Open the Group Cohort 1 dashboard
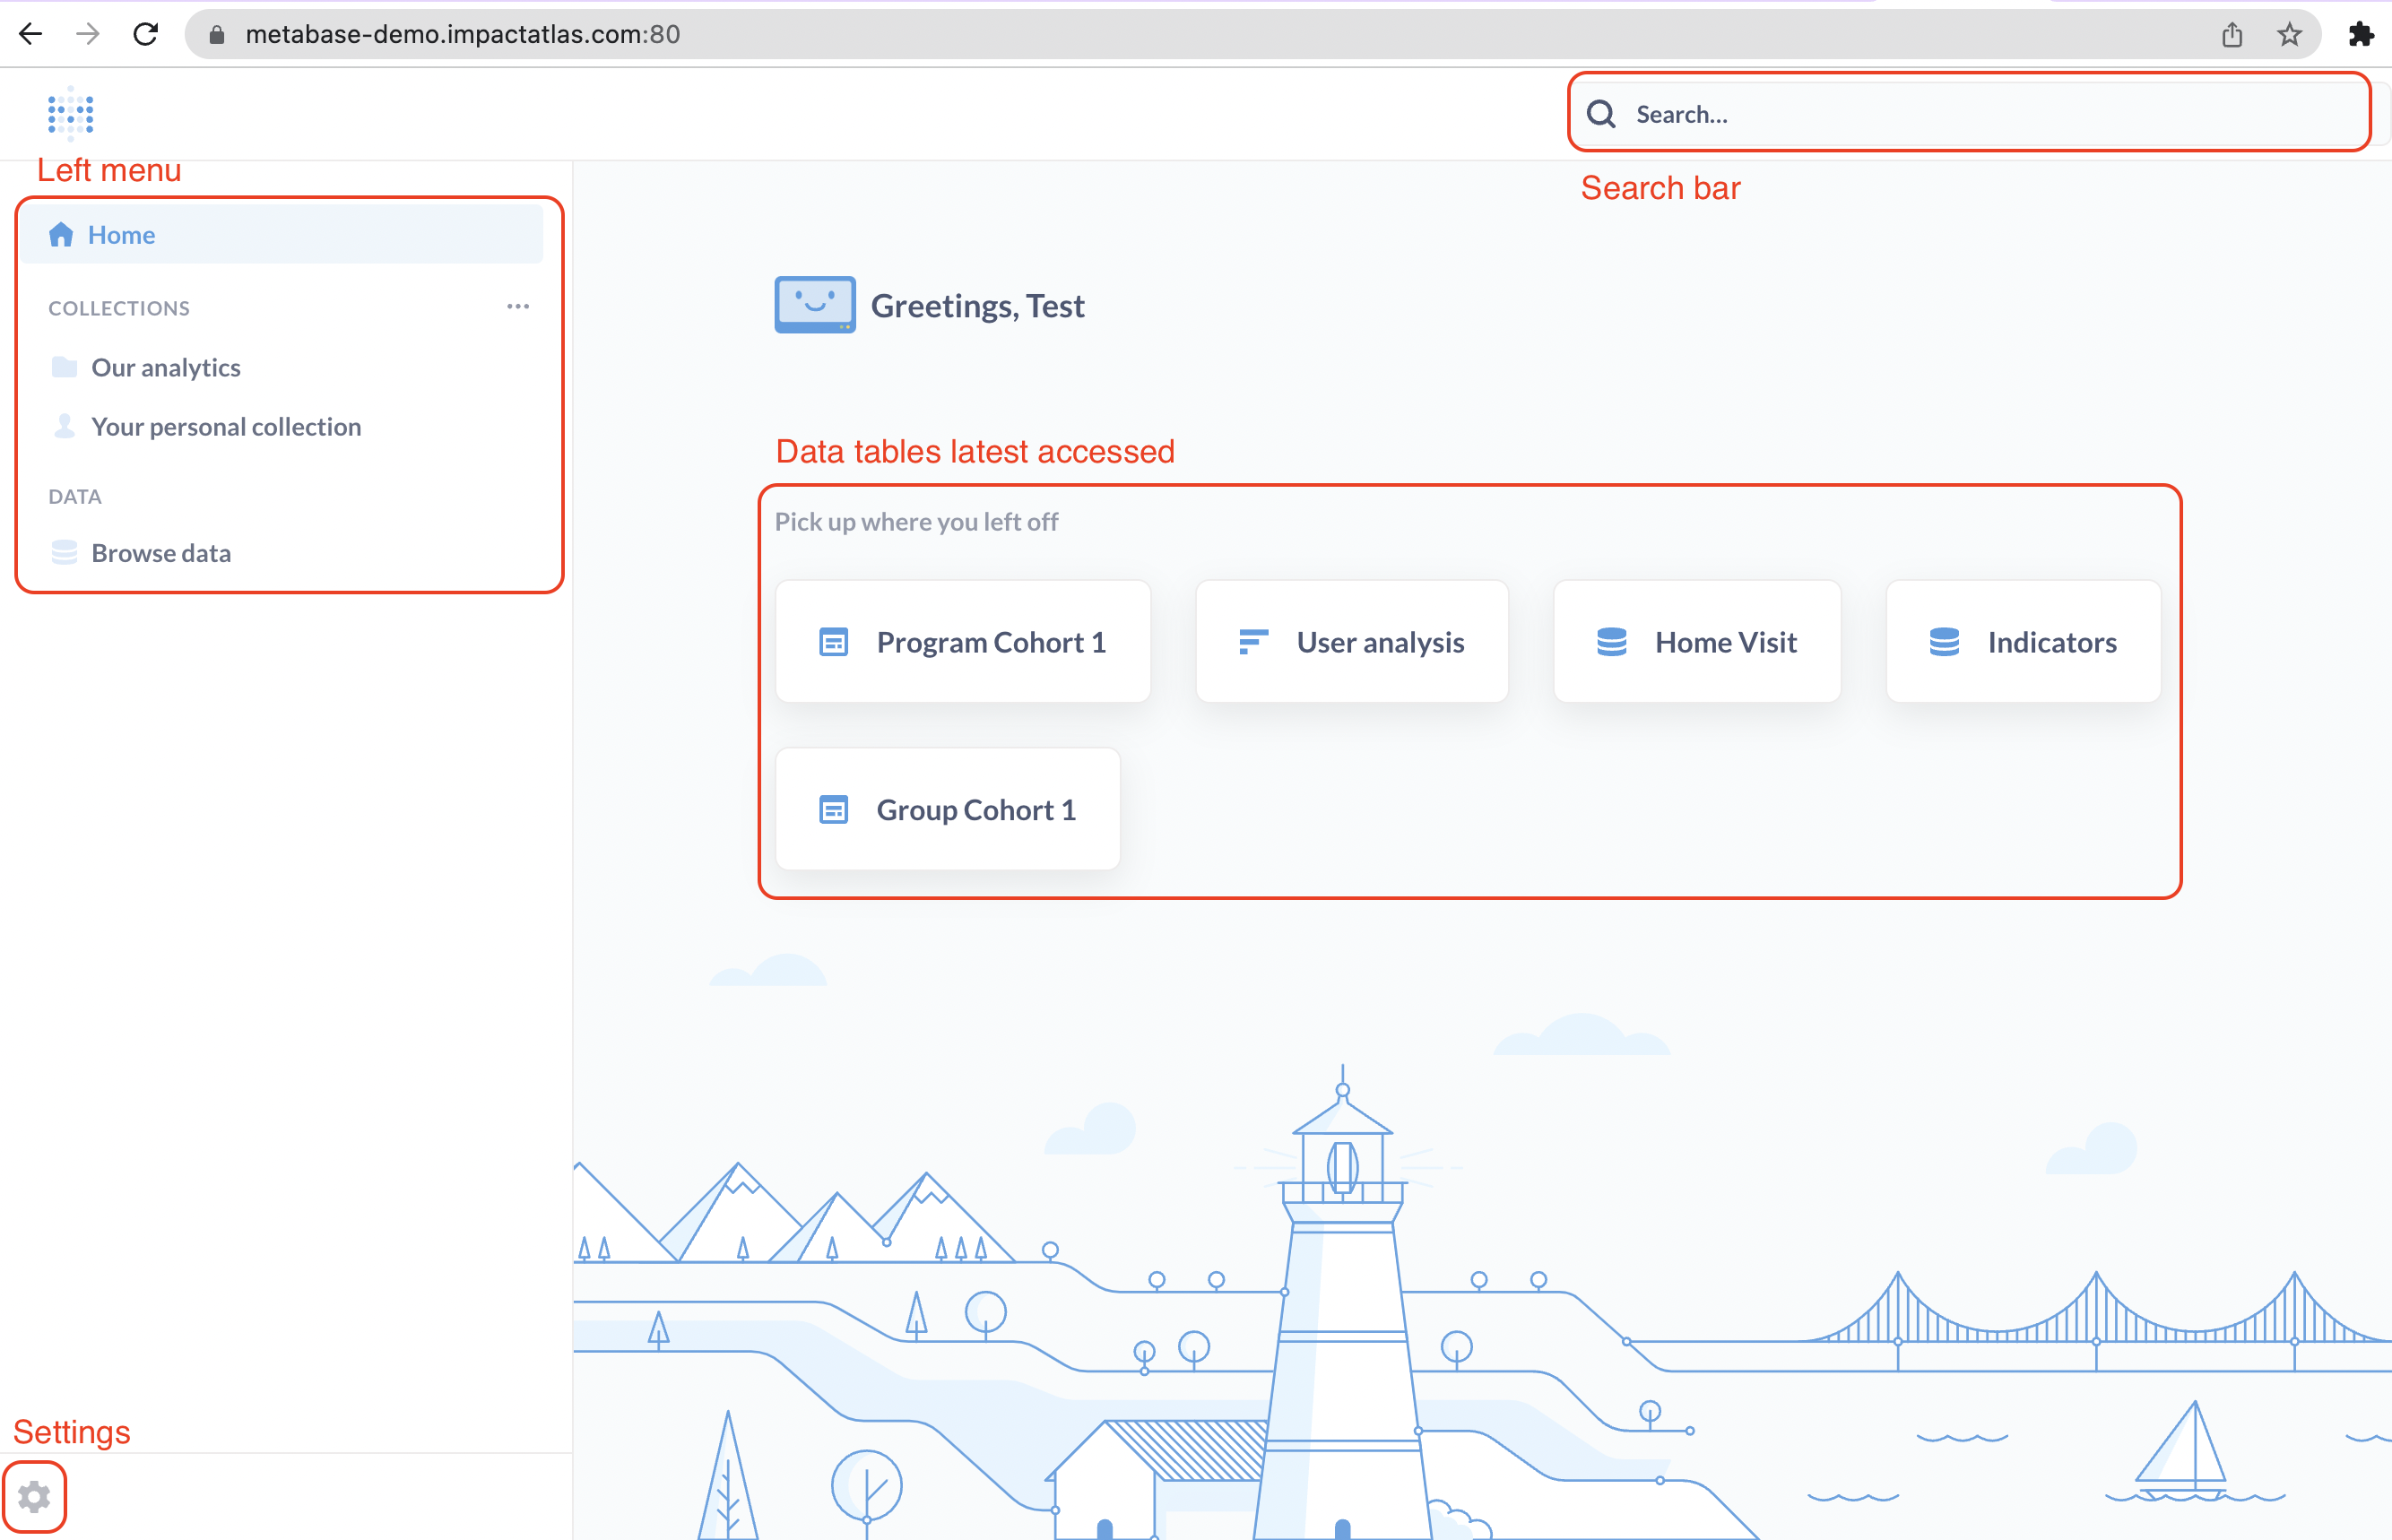2392x1540 pixels. pos(975,809)
